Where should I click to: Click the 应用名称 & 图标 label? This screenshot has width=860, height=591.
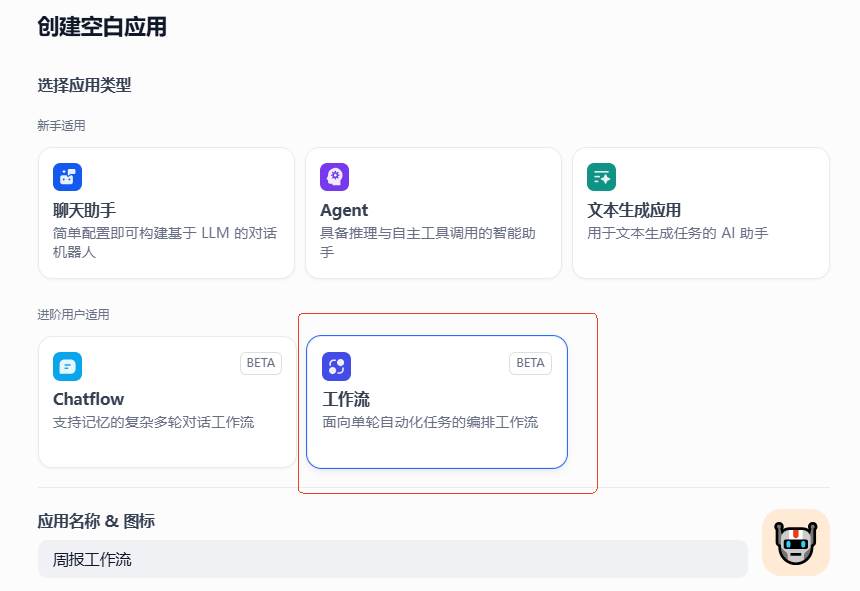point(96,521)
